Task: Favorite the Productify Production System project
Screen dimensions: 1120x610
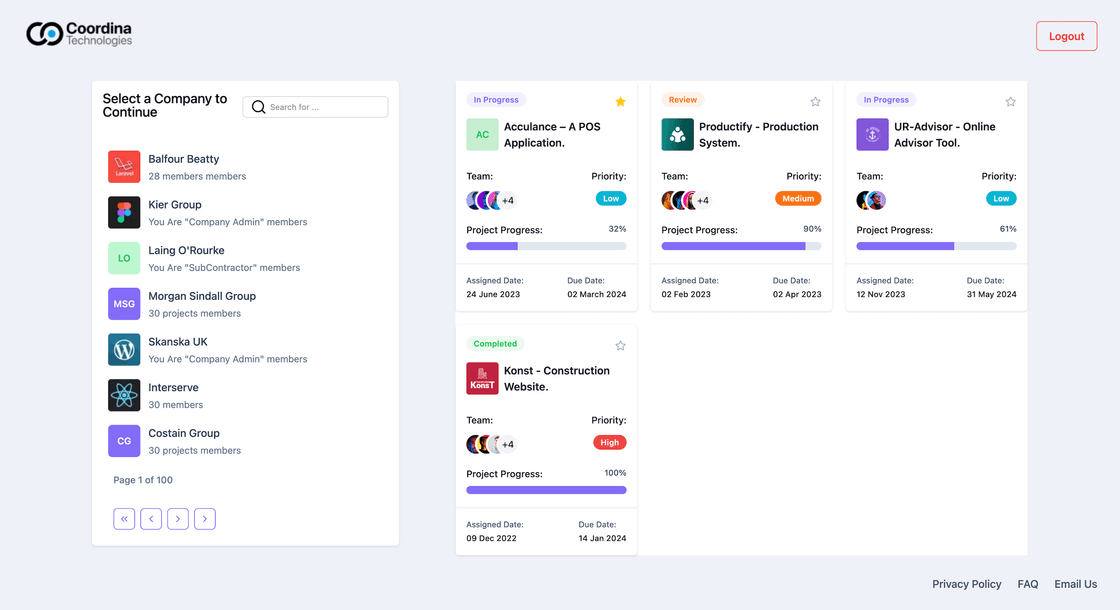Action: [815, 101]
